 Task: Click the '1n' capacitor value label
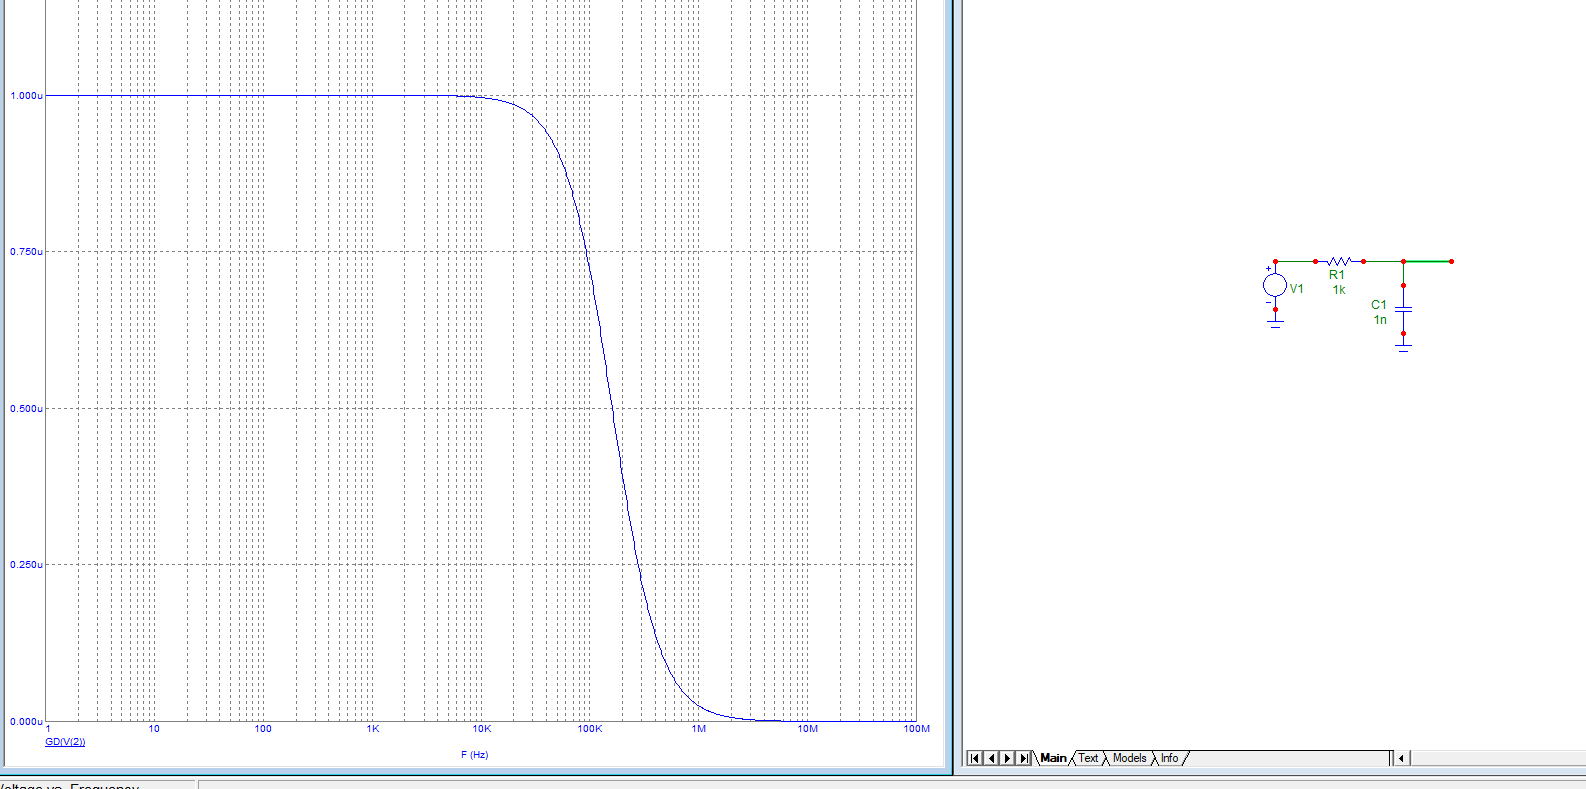point(1380,320)
